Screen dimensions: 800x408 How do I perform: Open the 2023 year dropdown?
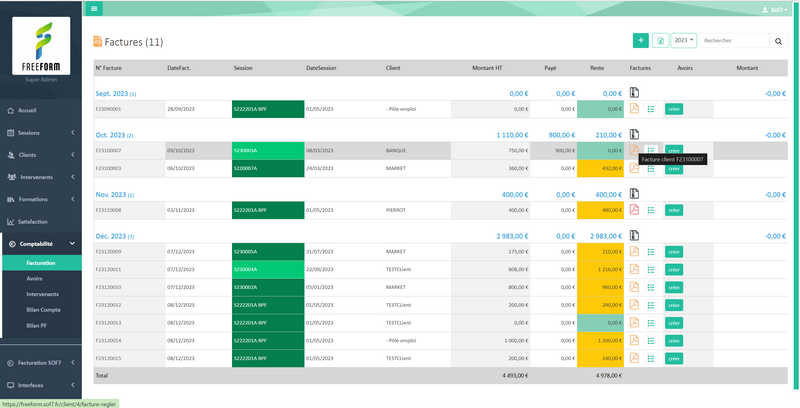[x=684, y=41]
